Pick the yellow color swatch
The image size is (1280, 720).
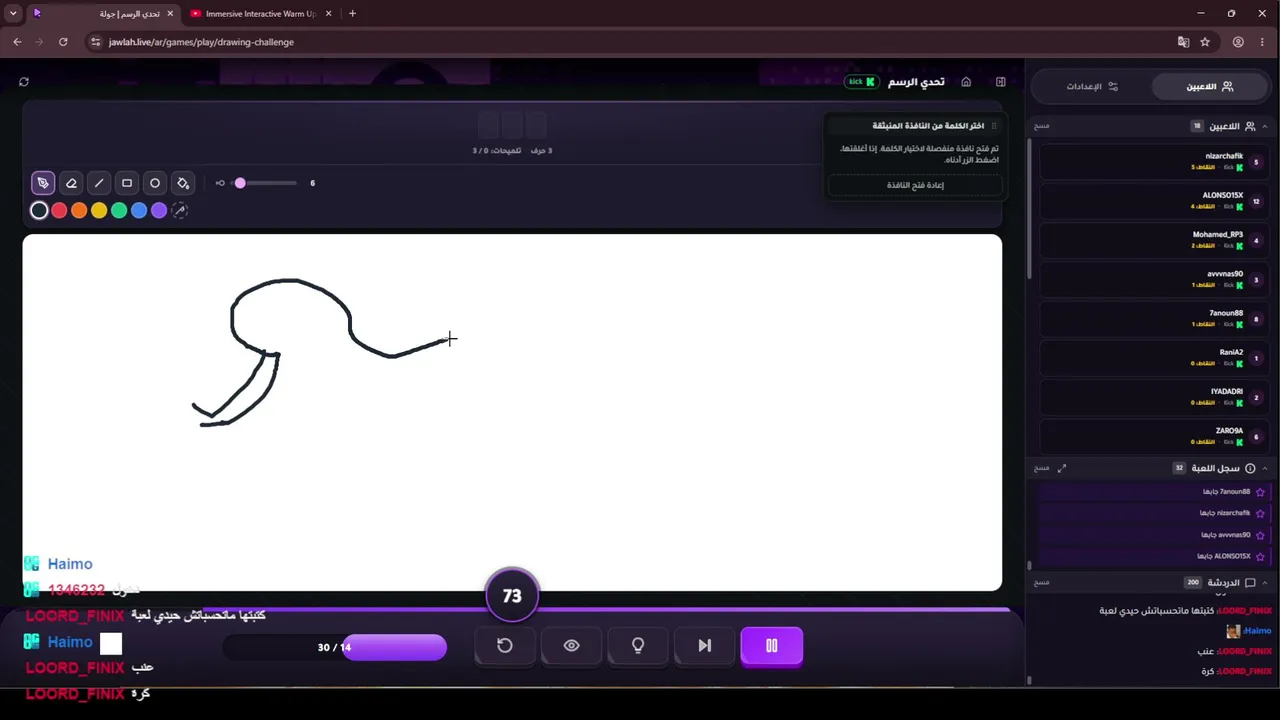99,210
